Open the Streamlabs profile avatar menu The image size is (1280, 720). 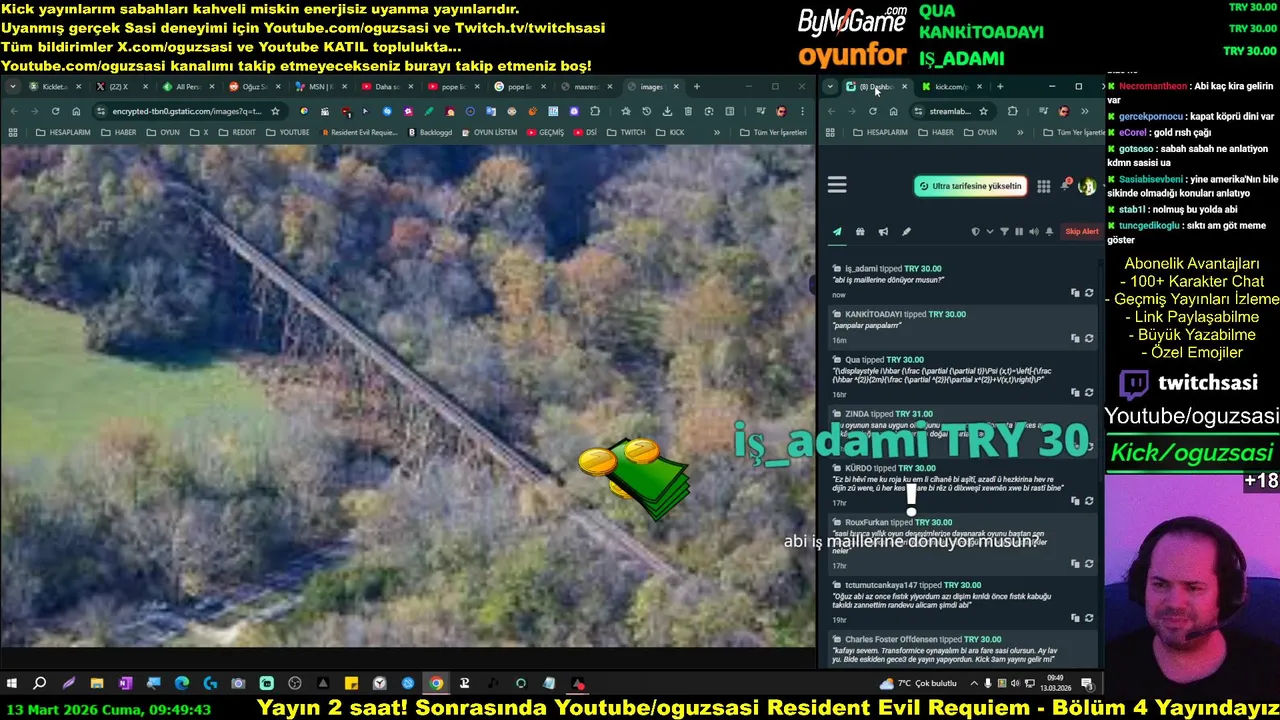tap(1087, 186)
